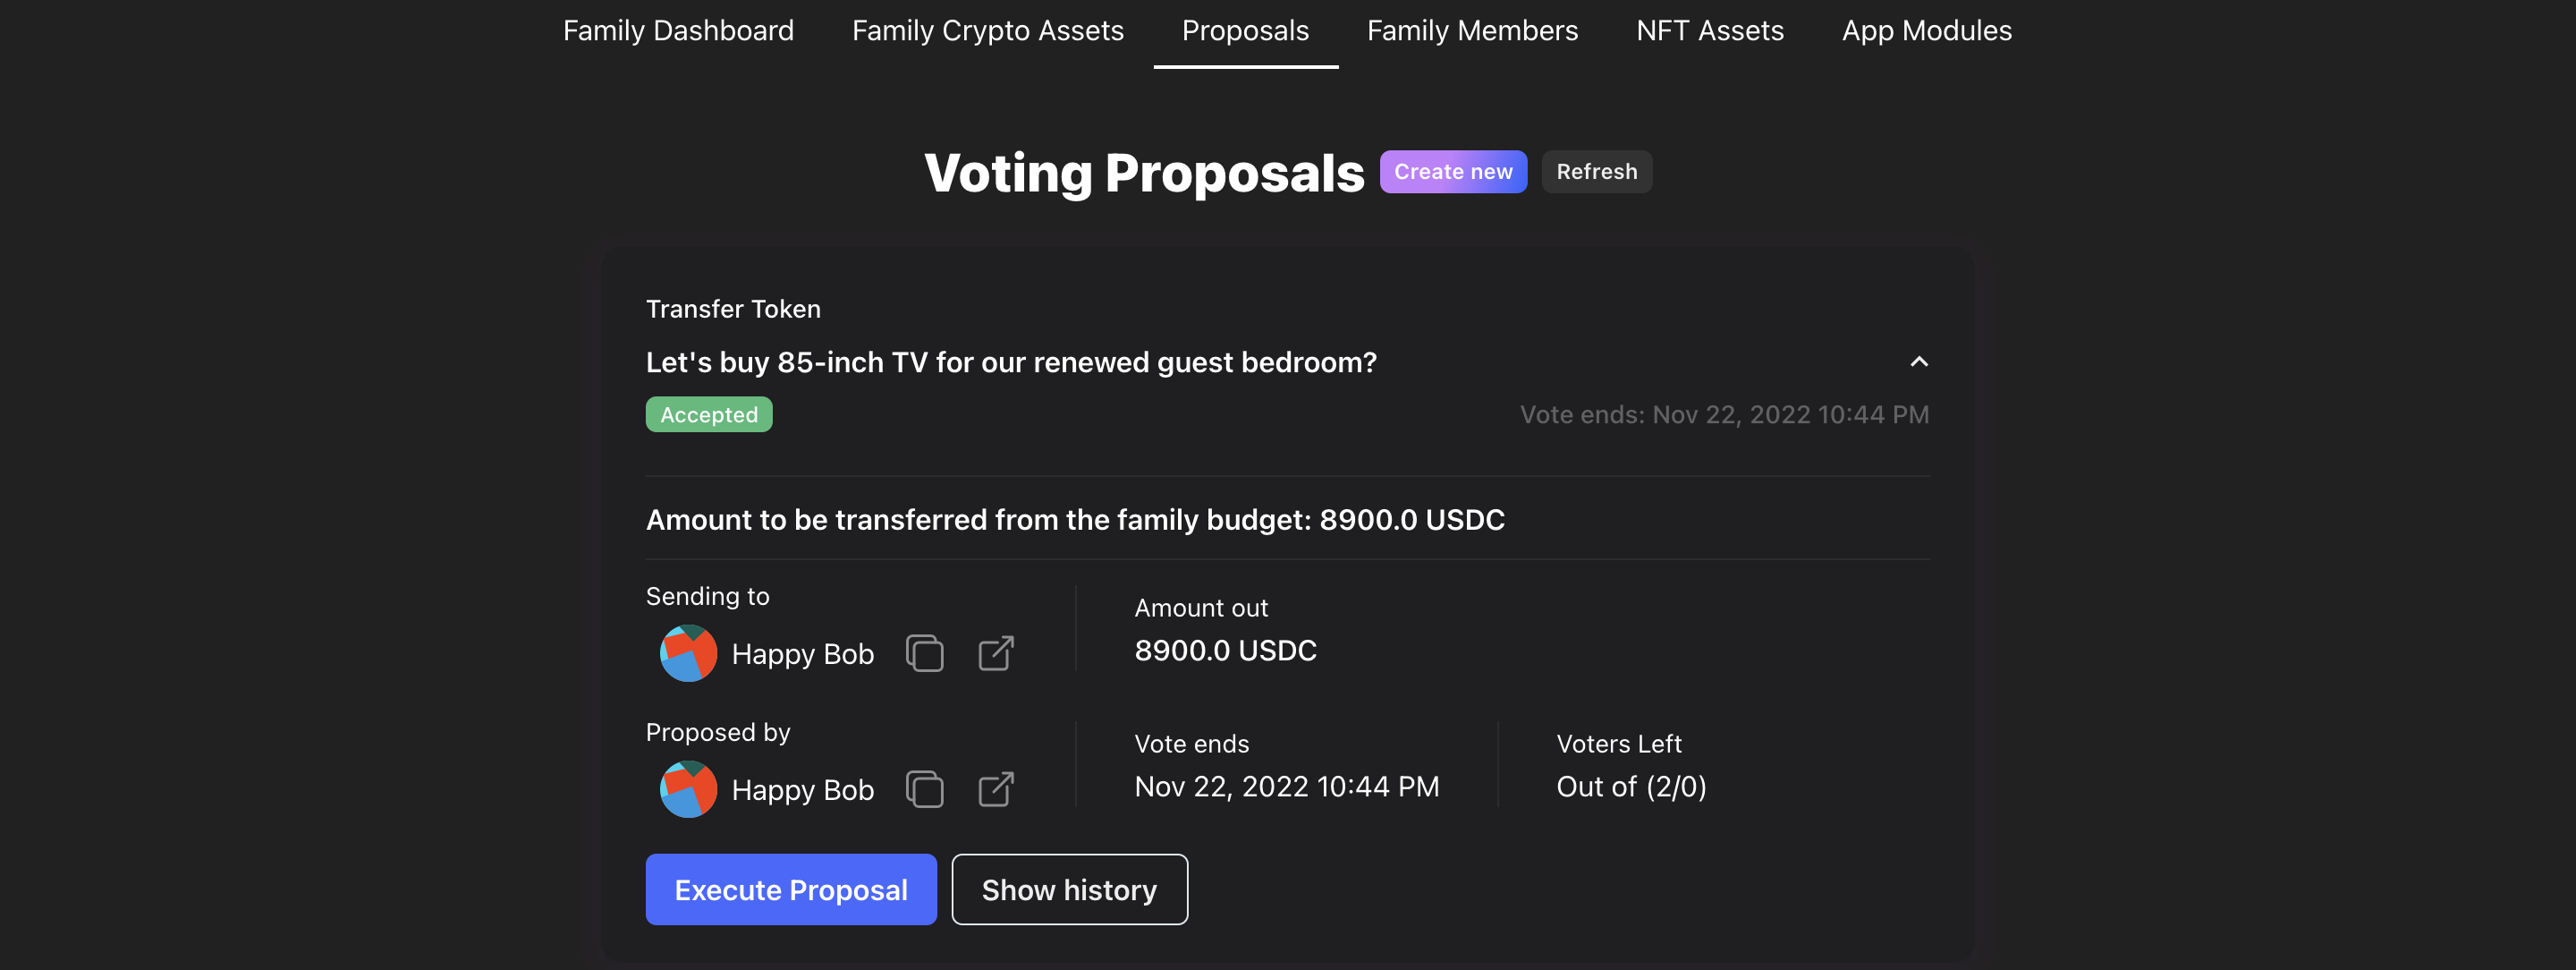
Task: Open the NFT Assets tab
Action: tap(1709, 30)
